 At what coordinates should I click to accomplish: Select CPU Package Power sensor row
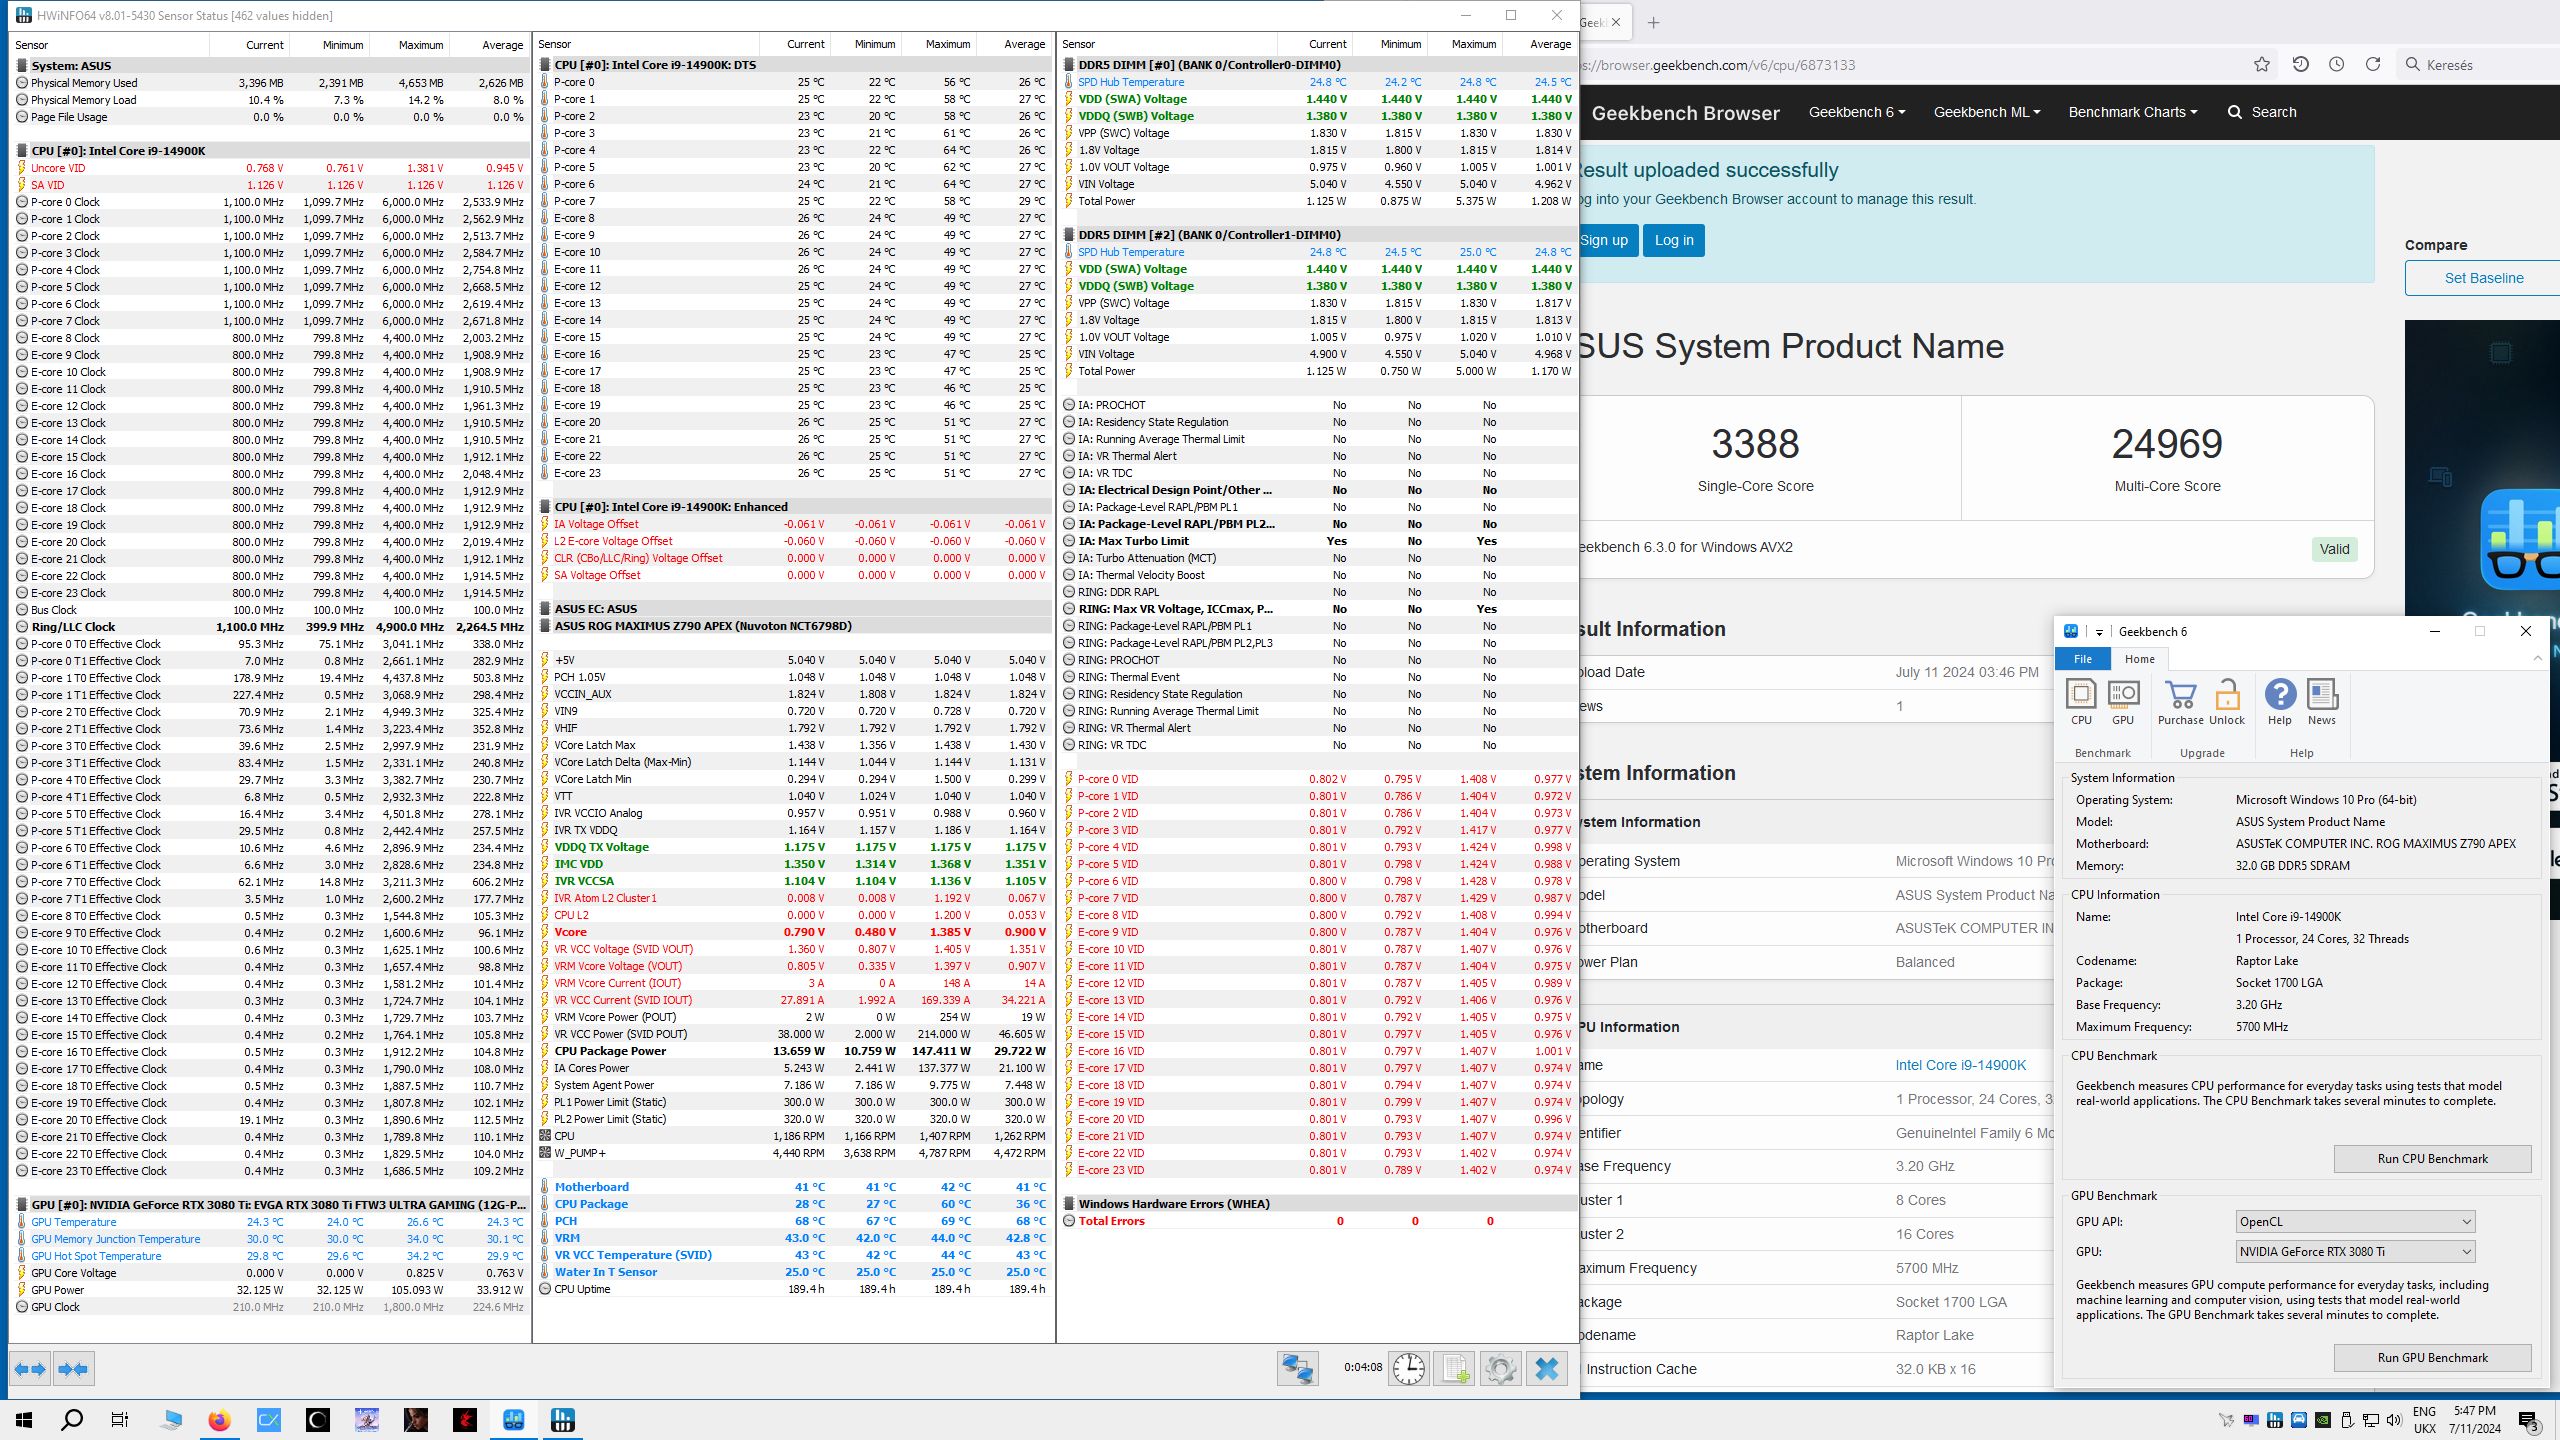[794, 1051]
